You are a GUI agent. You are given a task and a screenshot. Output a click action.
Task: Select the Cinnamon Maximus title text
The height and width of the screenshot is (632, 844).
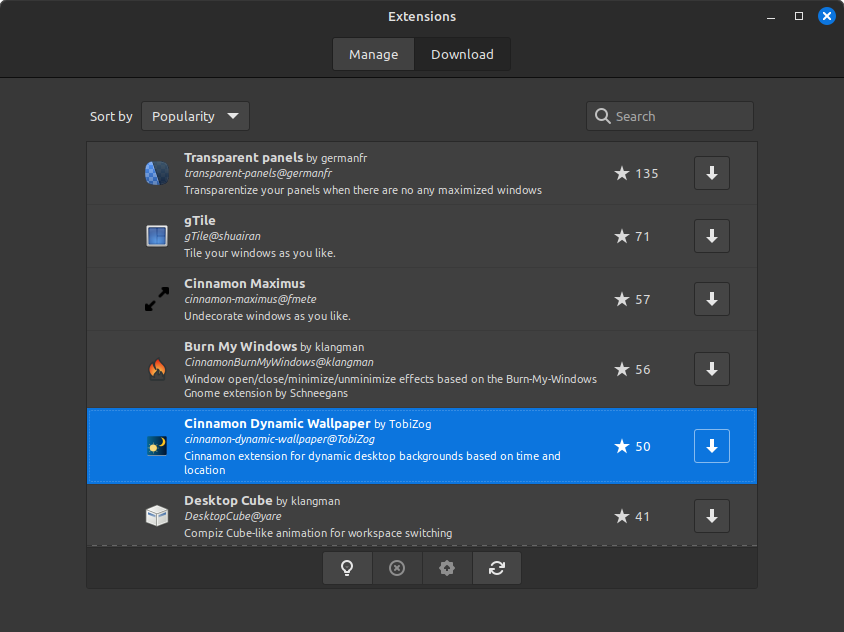pyautogui.click(x=244, y=284)
